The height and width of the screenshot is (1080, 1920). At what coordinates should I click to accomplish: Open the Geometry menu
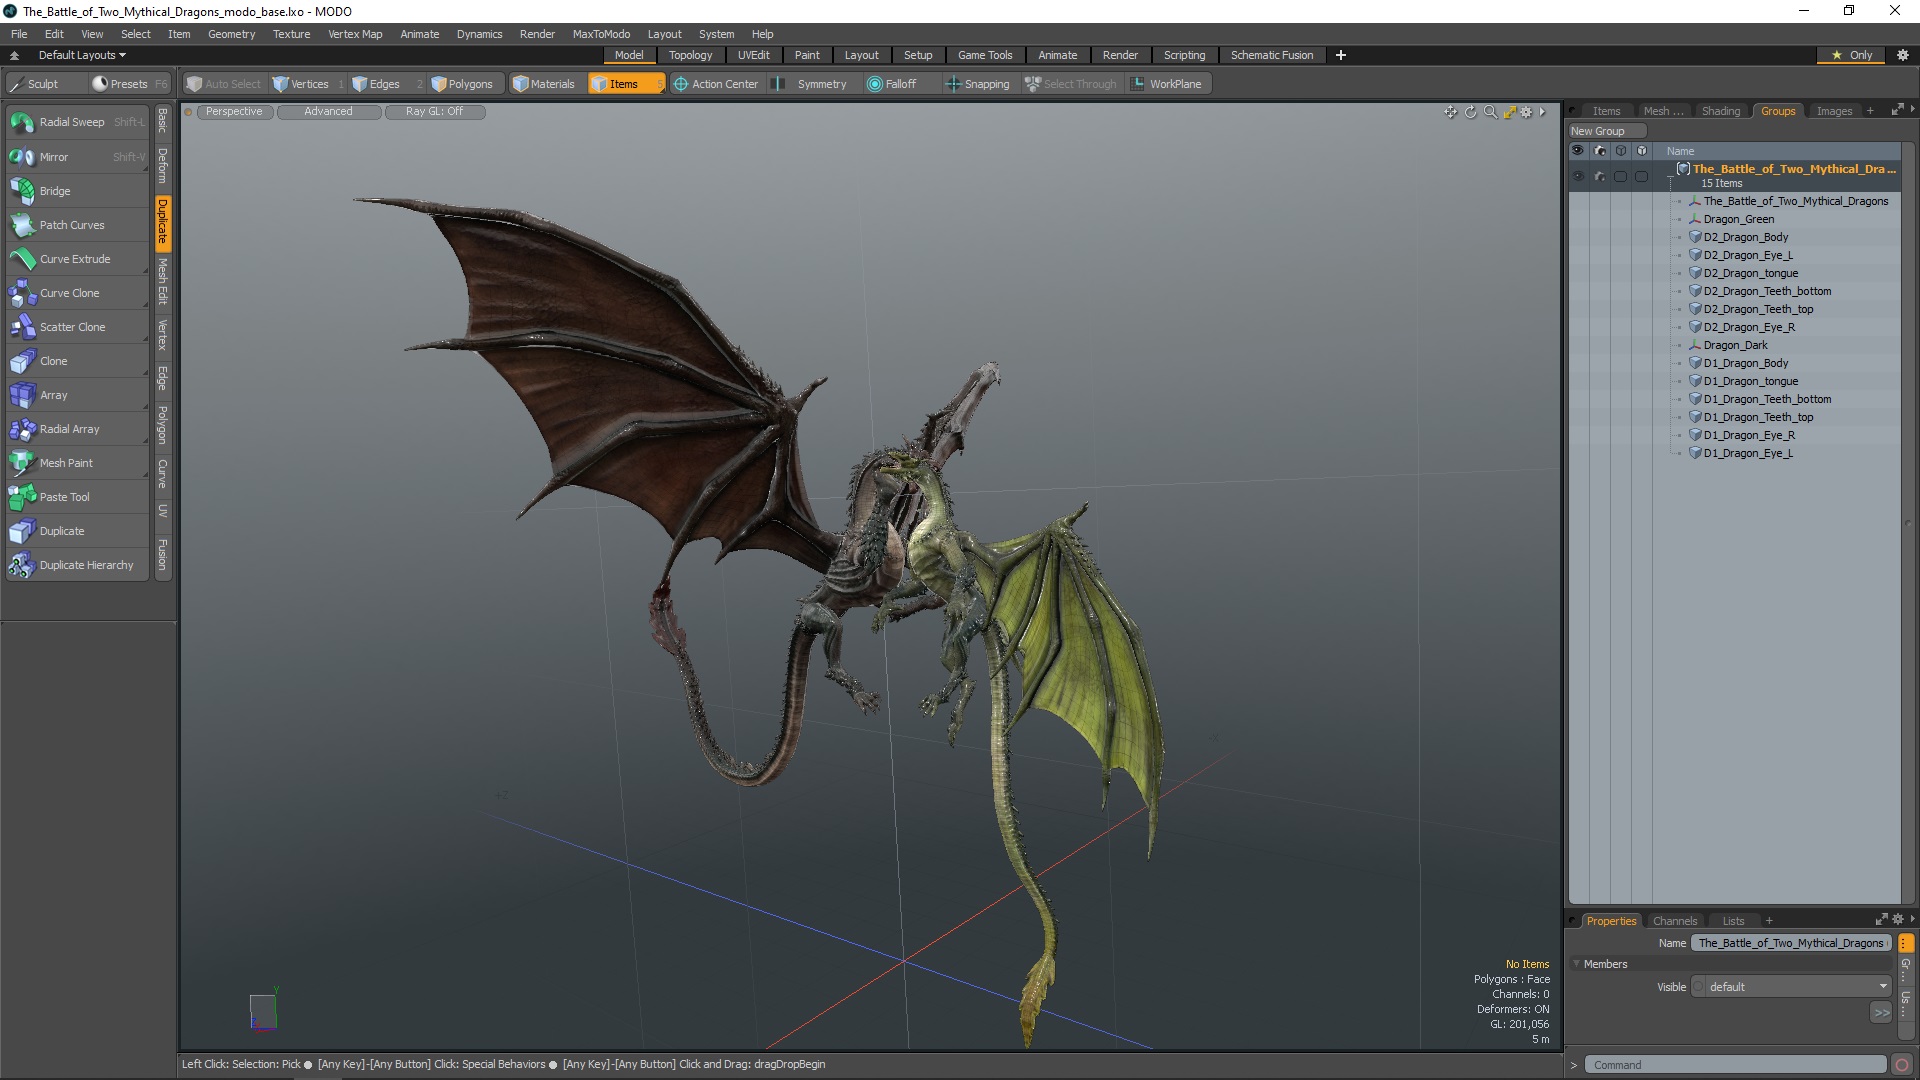point(231,34)
